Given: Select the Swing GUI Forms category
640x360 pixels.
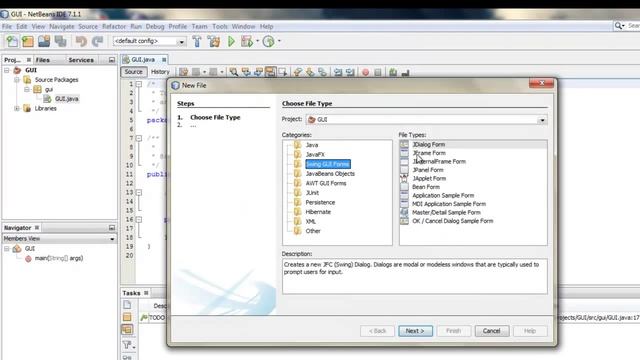Looking at the screenshot, I should 328,164.
